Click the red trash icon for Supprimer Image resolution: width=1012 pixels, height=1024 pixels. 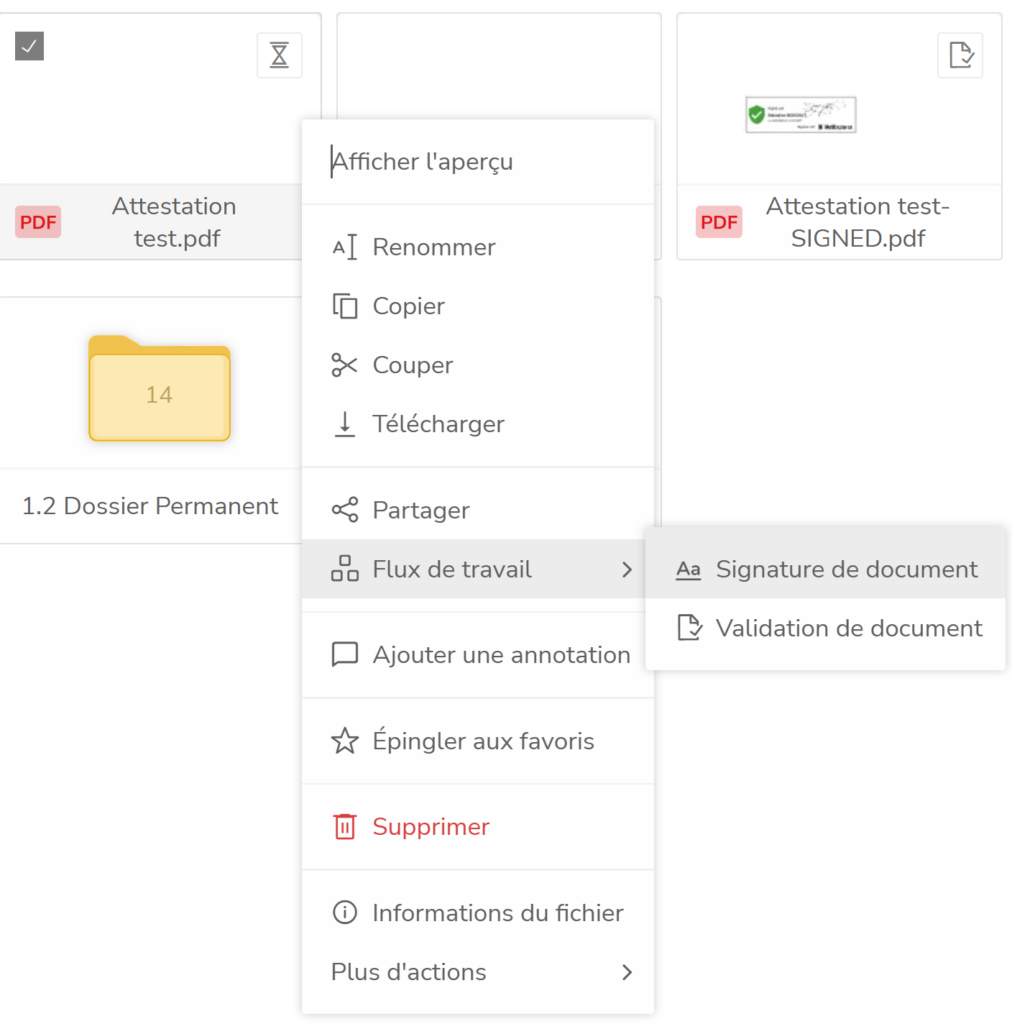(344, 827)
